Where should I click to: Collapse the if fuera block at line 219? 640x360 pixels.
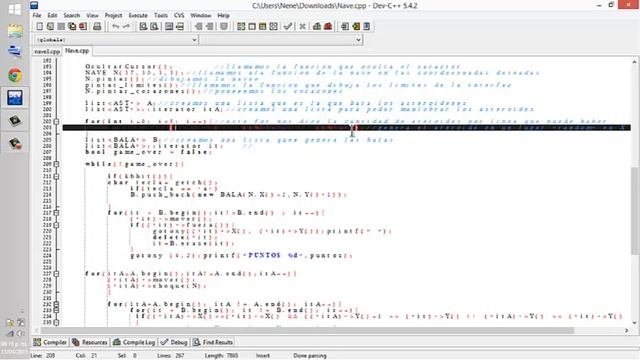(56, 225)
